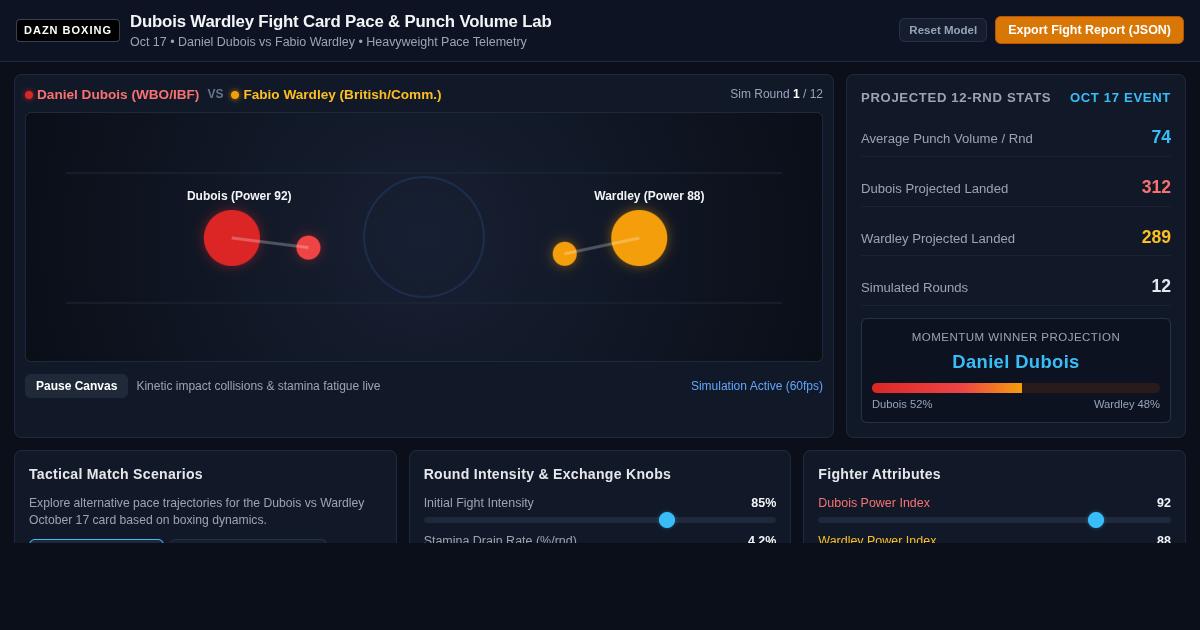Click the red dot beside Daniel Dubois name
This screenshot has height=630, width=1200.
point(29,95)
